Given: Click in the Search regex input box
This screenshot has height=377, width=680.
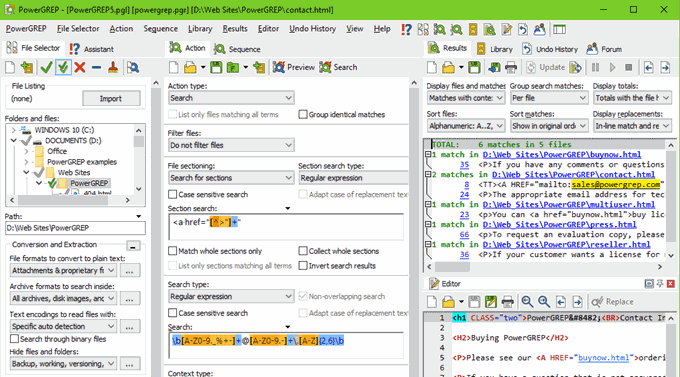Looking at the screenshot, I should (286, 346).
